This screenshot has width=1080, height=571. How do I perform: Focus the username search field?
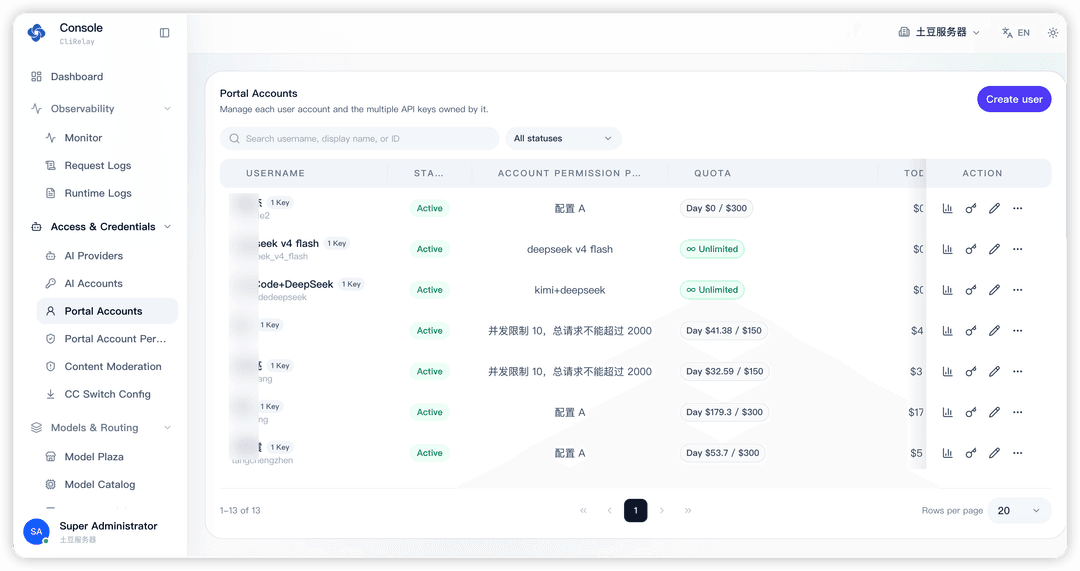click(x=360, y=138)
